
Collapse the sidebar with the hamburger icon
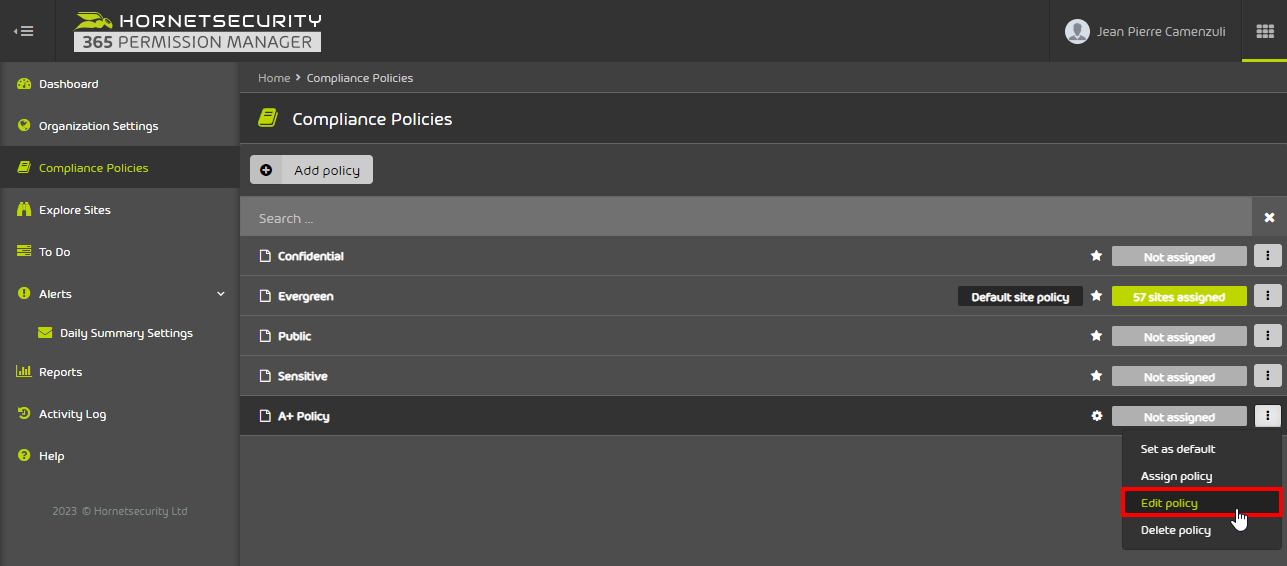click(23, 31)
